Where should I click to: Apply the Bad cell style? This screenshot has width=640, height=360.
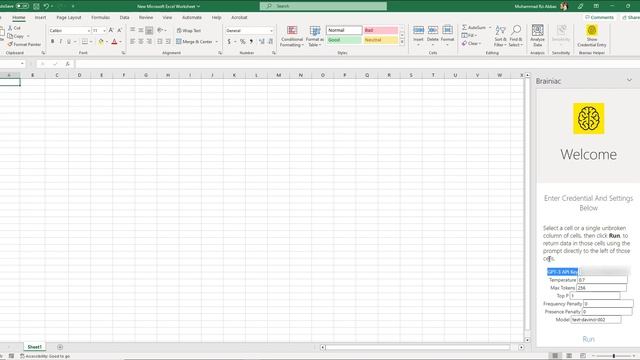coord(381,30)
